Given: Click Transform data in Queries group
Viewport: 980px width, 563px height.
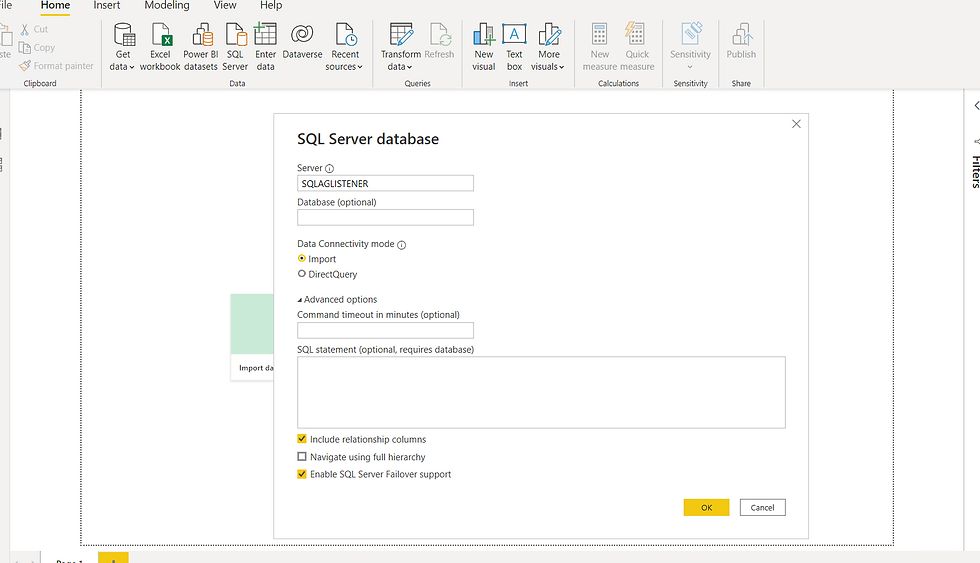Looking at the screenshot, I should 401,47.
